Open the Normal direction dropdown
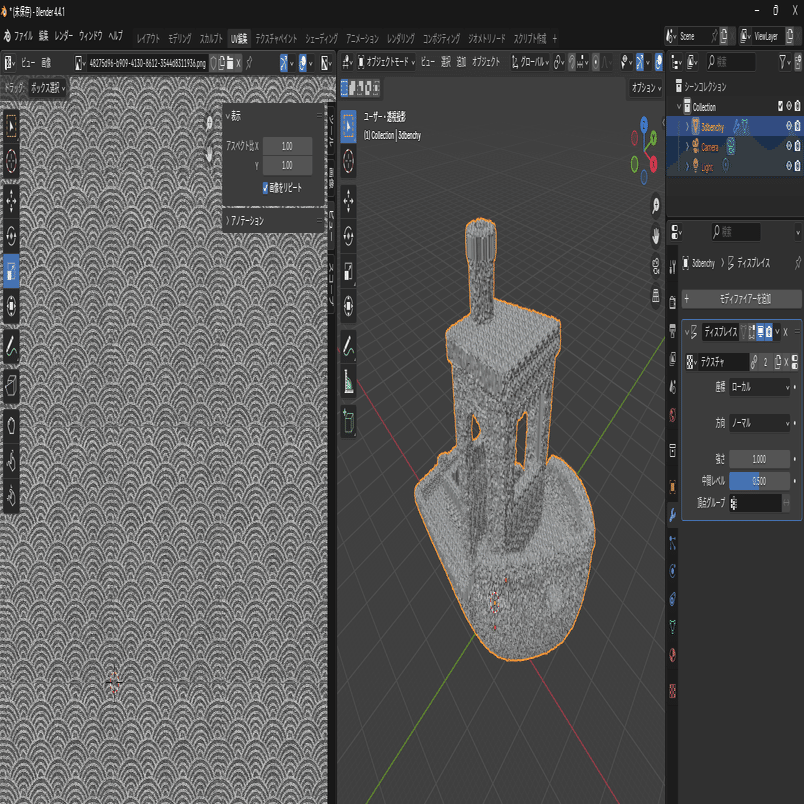 click(760, 423)
